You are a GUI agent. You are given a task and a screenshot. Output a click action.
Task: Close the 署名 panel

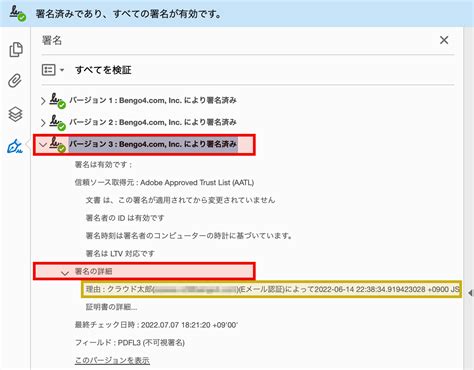coord(444,40)
